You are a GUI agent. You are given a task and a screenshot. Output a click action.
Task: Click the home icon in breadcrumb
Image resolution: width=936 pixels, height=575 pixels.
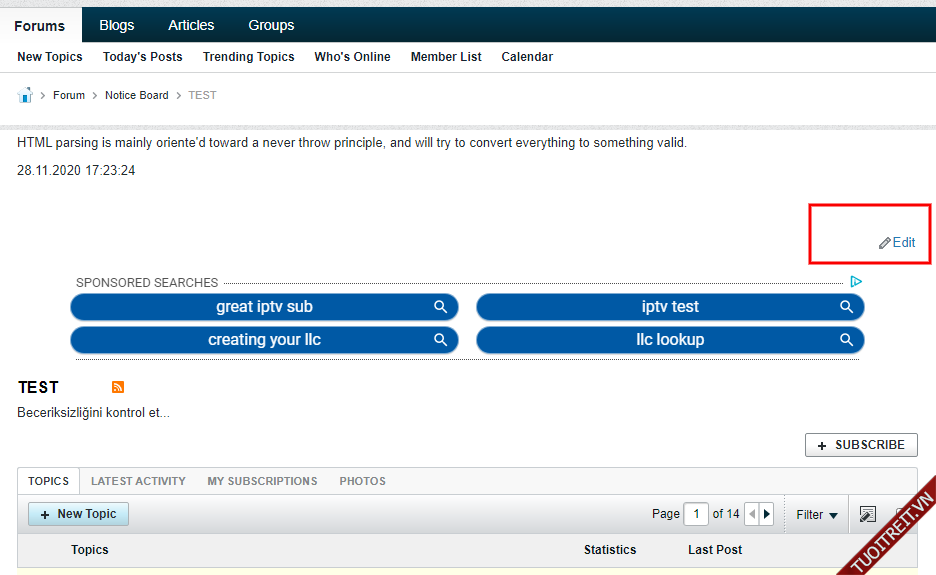coord(25,95)
